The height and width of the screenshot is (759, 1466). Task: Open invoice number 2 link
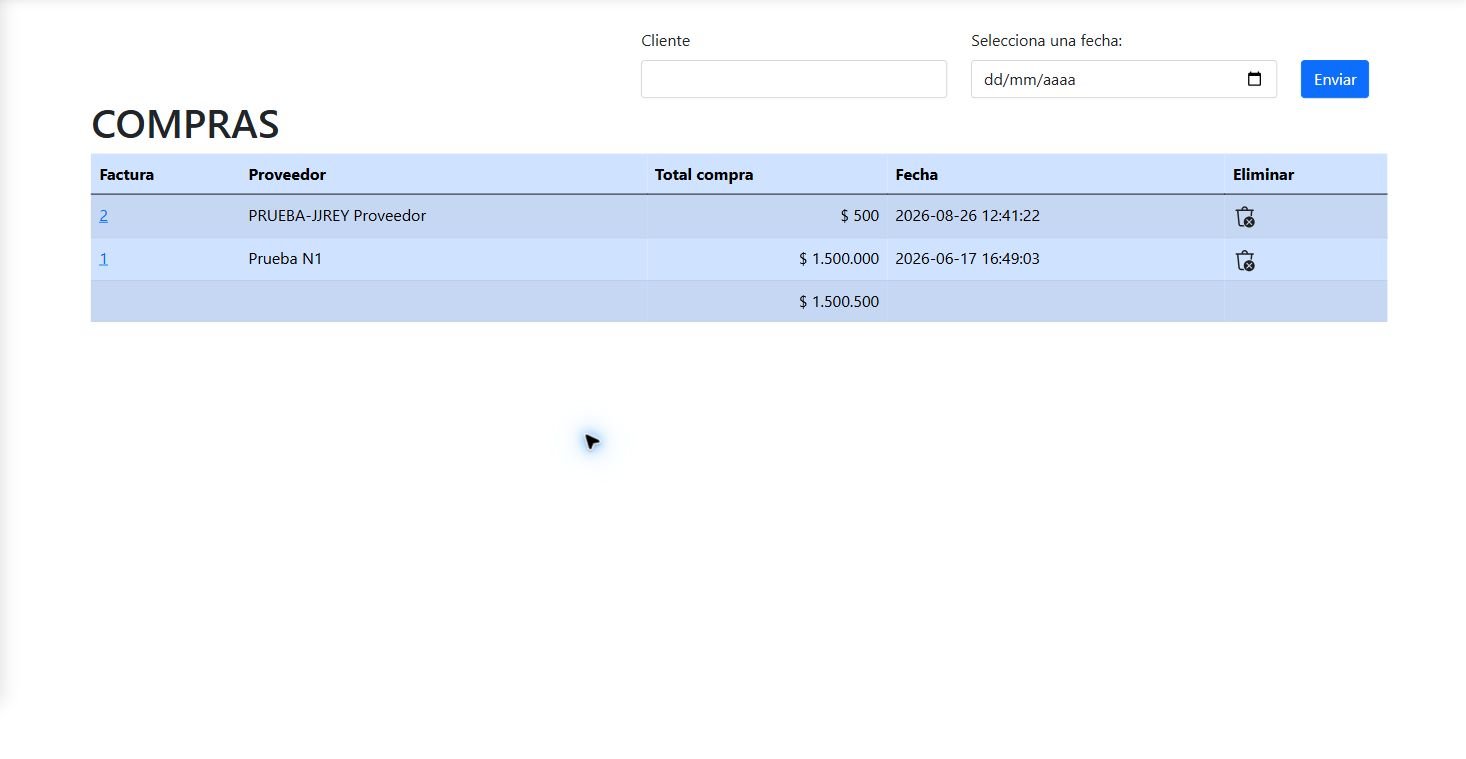(x=104, y=215)
